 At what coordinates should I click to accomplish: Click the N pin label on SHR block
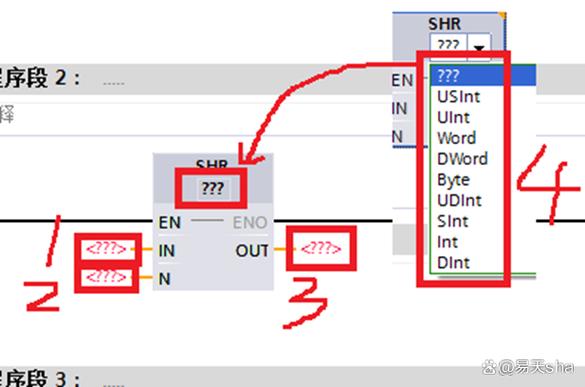click(165, 279)
